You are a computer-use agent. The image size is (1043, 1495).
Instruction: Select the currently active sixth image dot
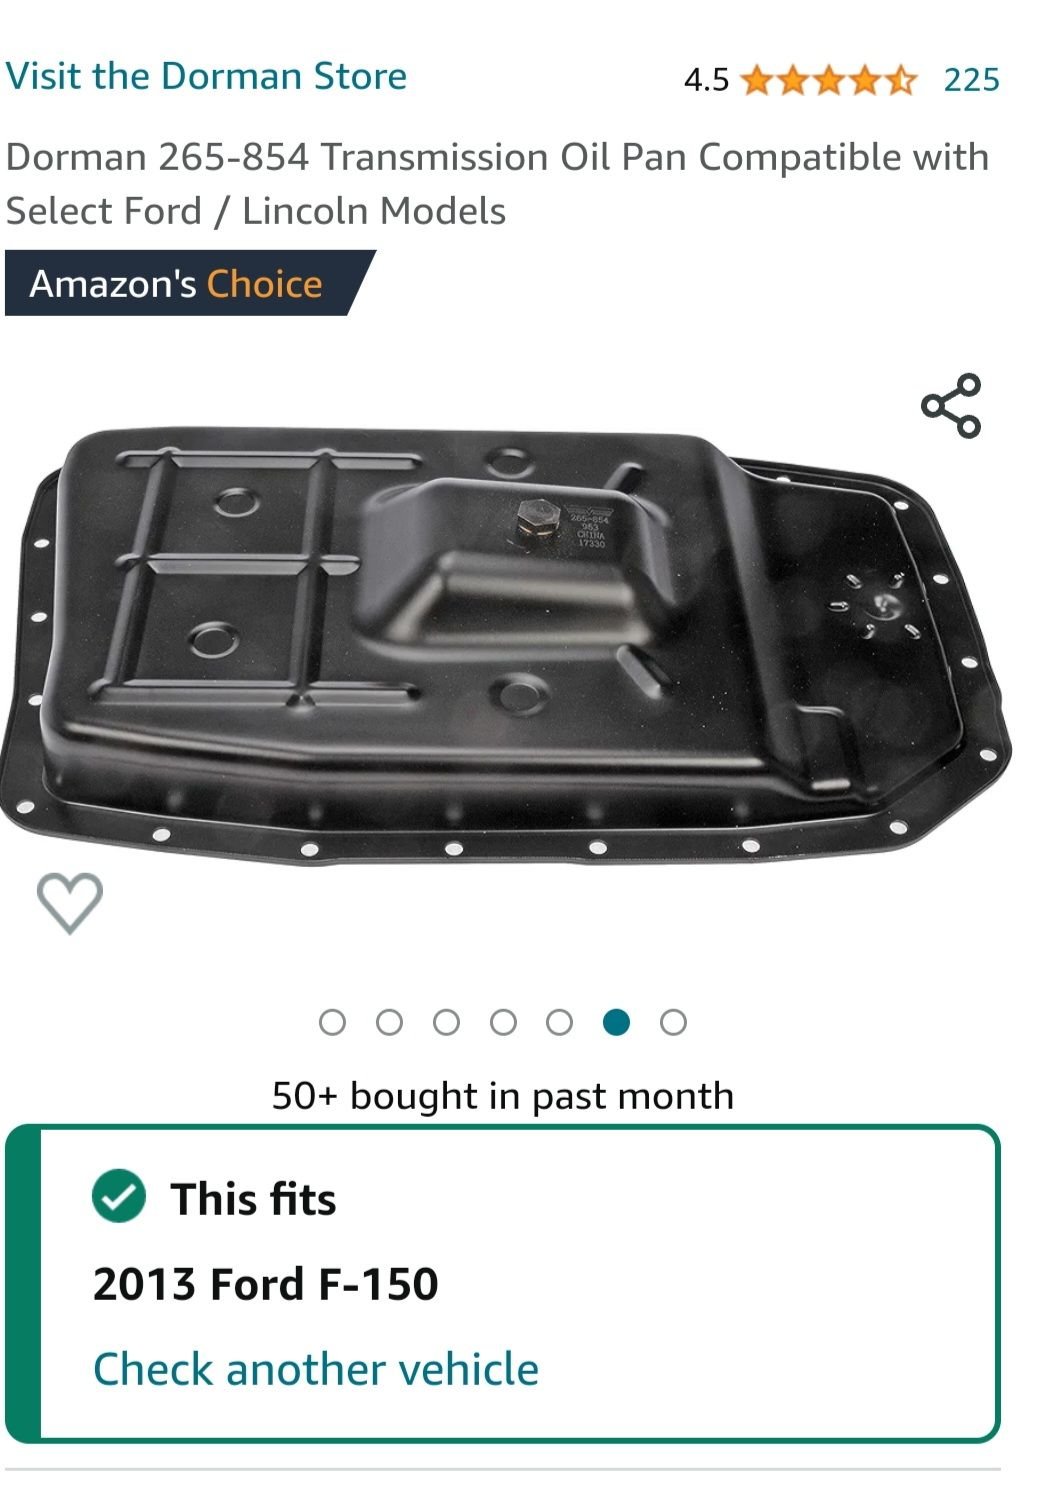[x=617, y=1022]
